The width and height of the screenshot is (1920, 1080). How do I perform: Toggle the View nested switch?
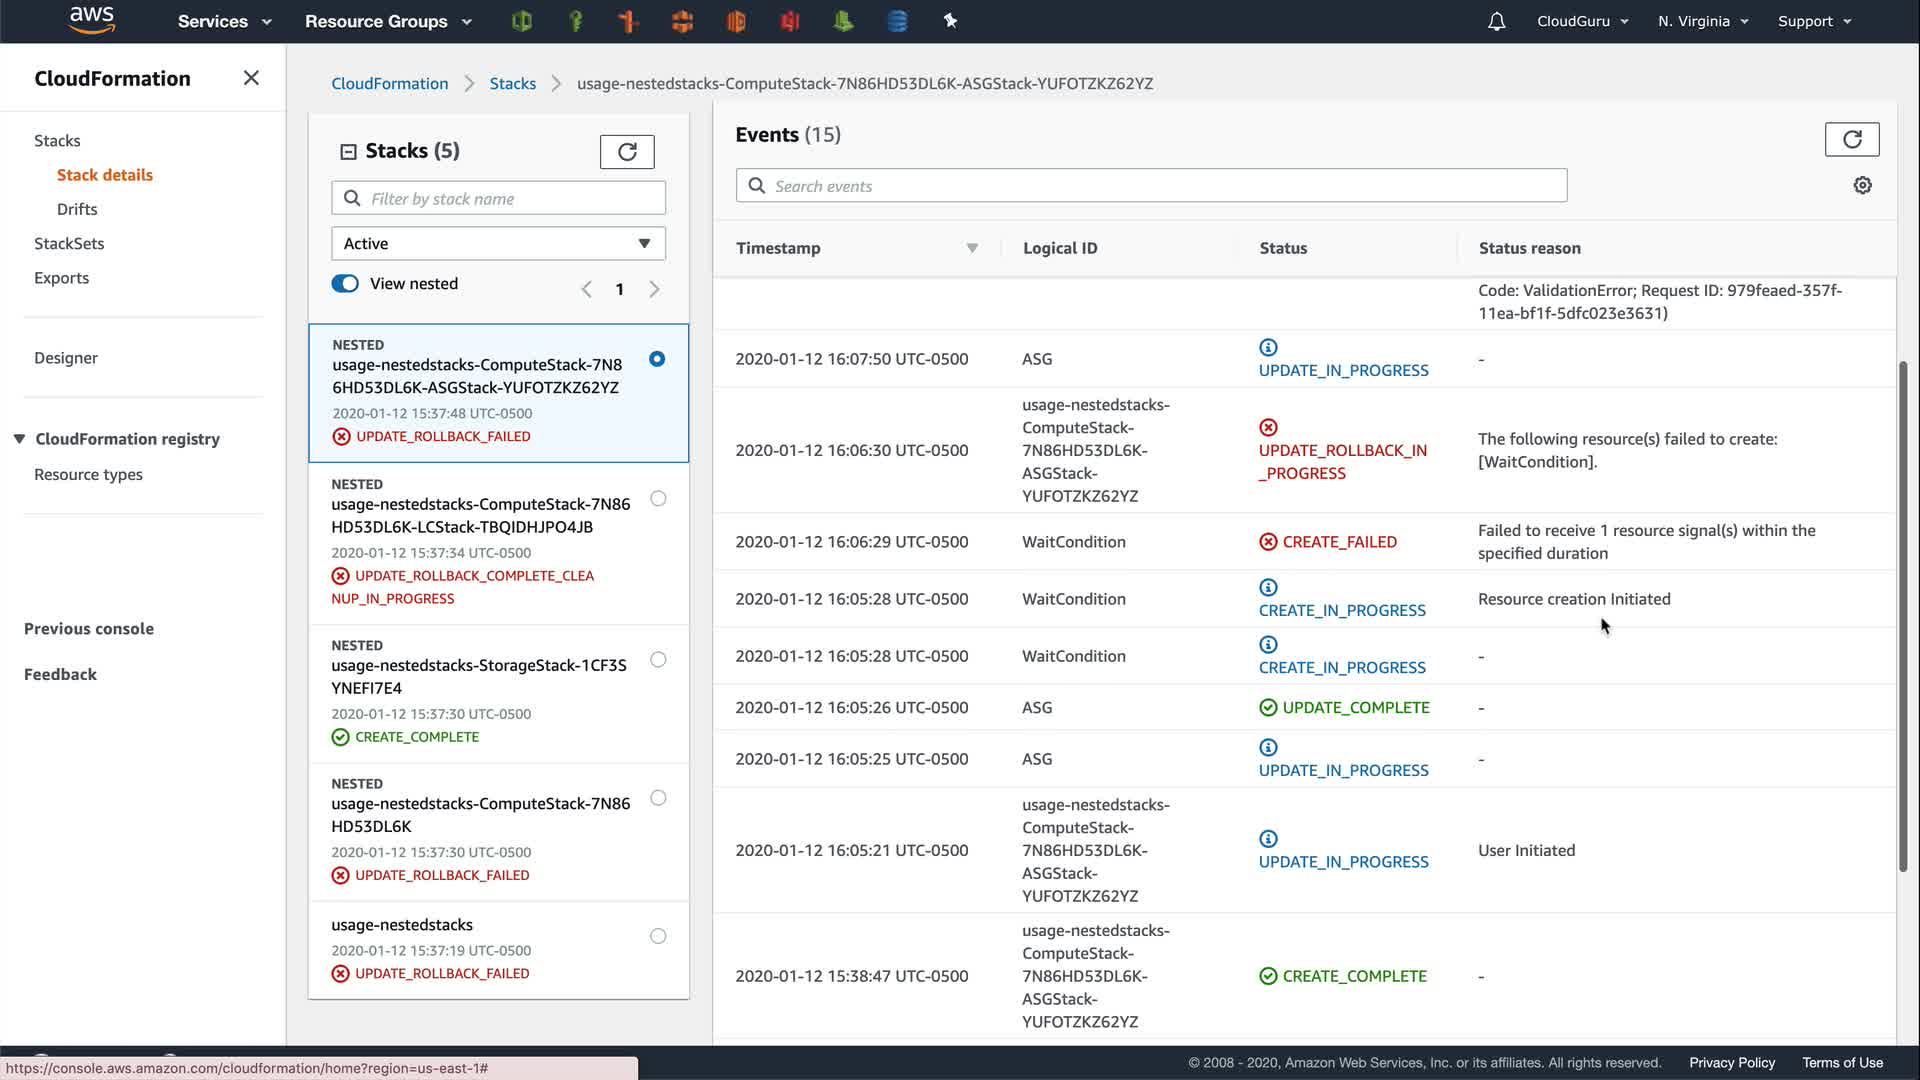(345, 284)
